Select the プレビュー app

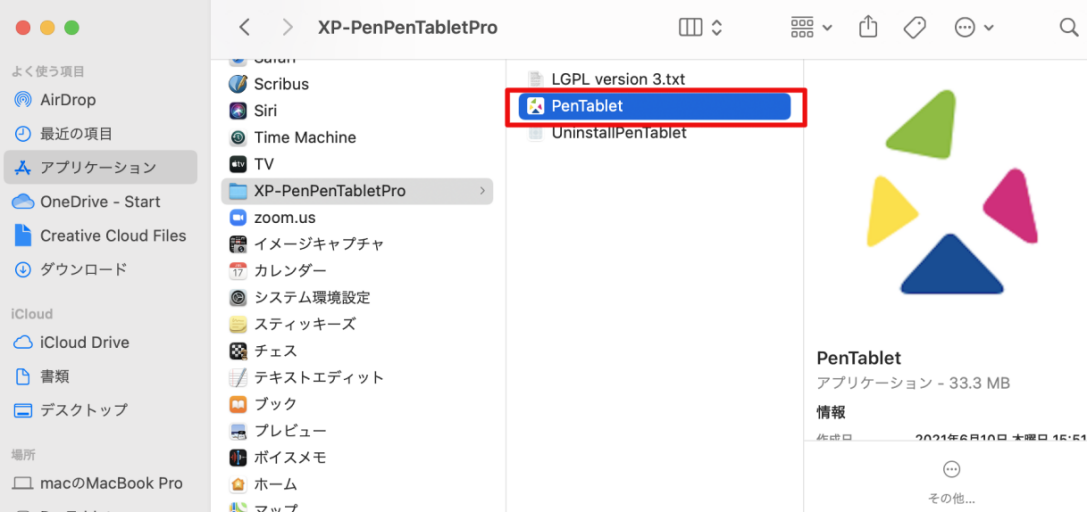tap(357, 431)
